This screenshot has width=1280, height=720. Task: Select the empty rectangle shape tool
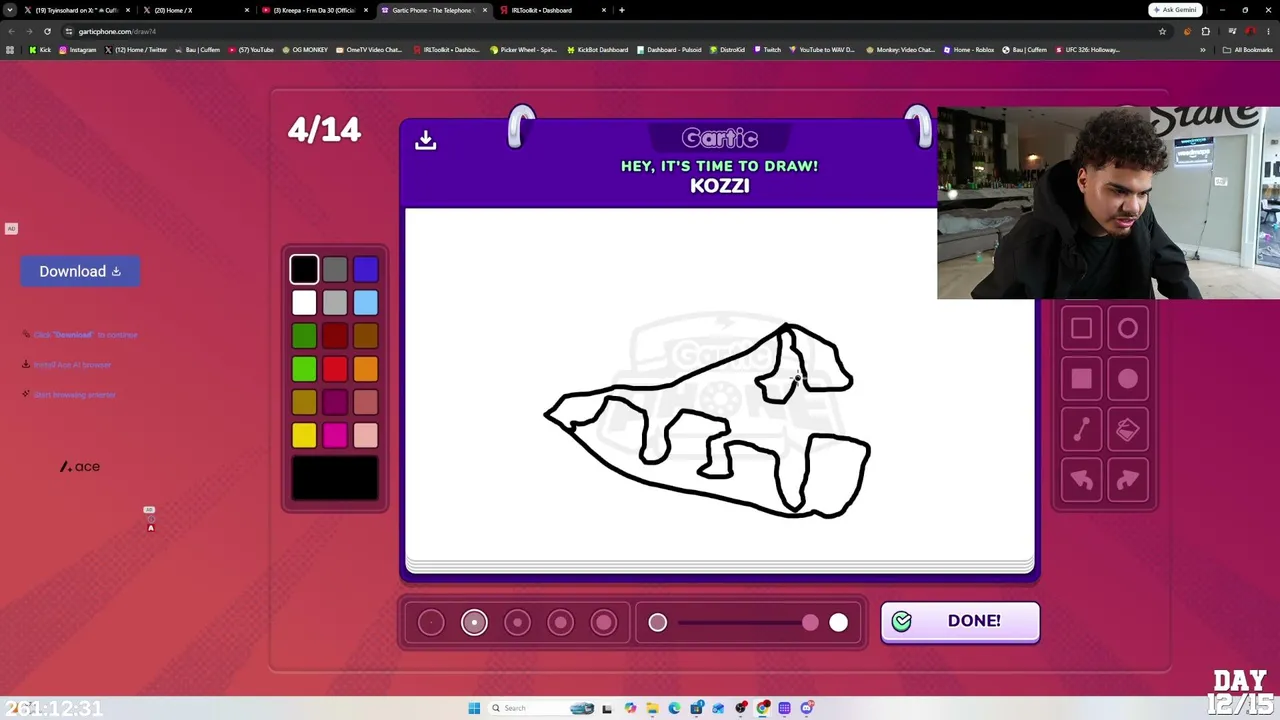(1081, 329)
